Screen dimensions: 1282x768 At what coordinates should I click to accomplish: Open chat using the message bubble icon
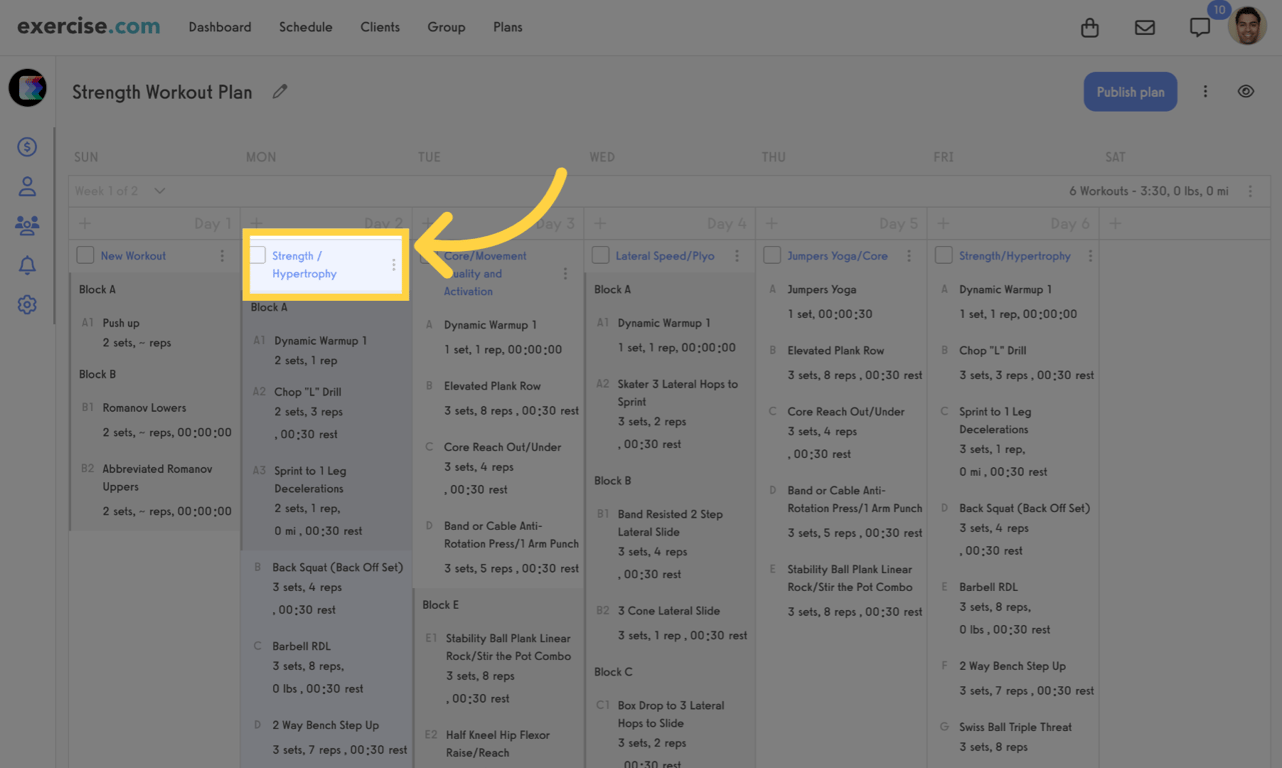[x=1199, y=27]
